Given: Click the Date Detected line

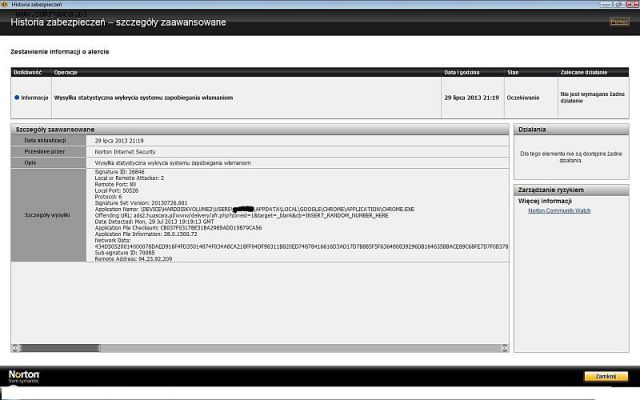Looking at the screenshot, I should click(154, 221).
